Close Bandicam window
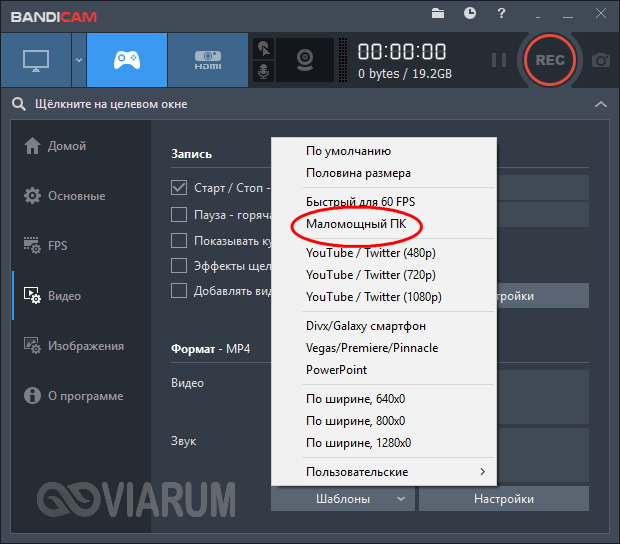The width and height of the screenshot is (620, 544). click(601, 13)
